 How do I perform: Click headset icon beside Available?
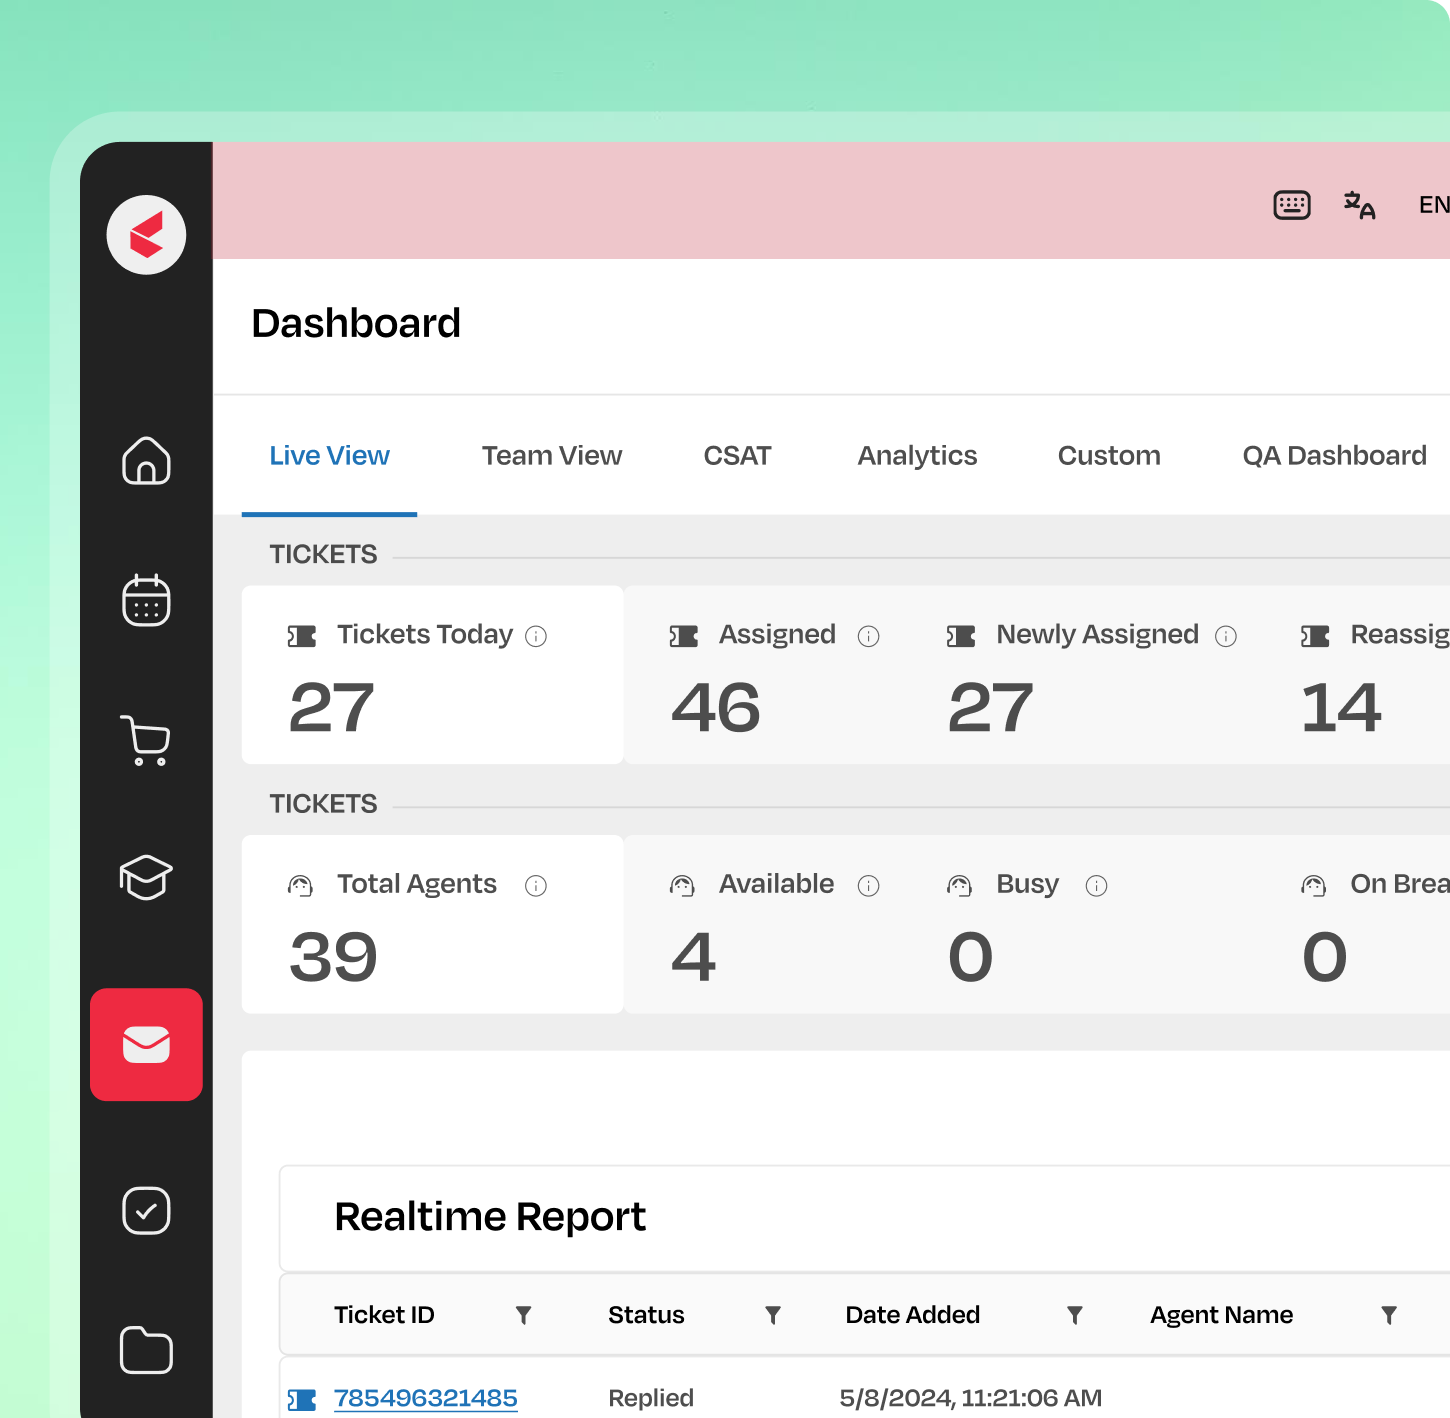pyautogui.click(x=682, y=885)
